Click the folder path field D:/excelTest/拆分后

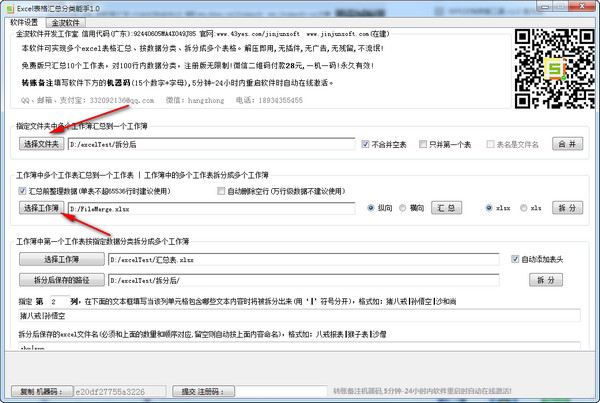click(x=212, y=144)
